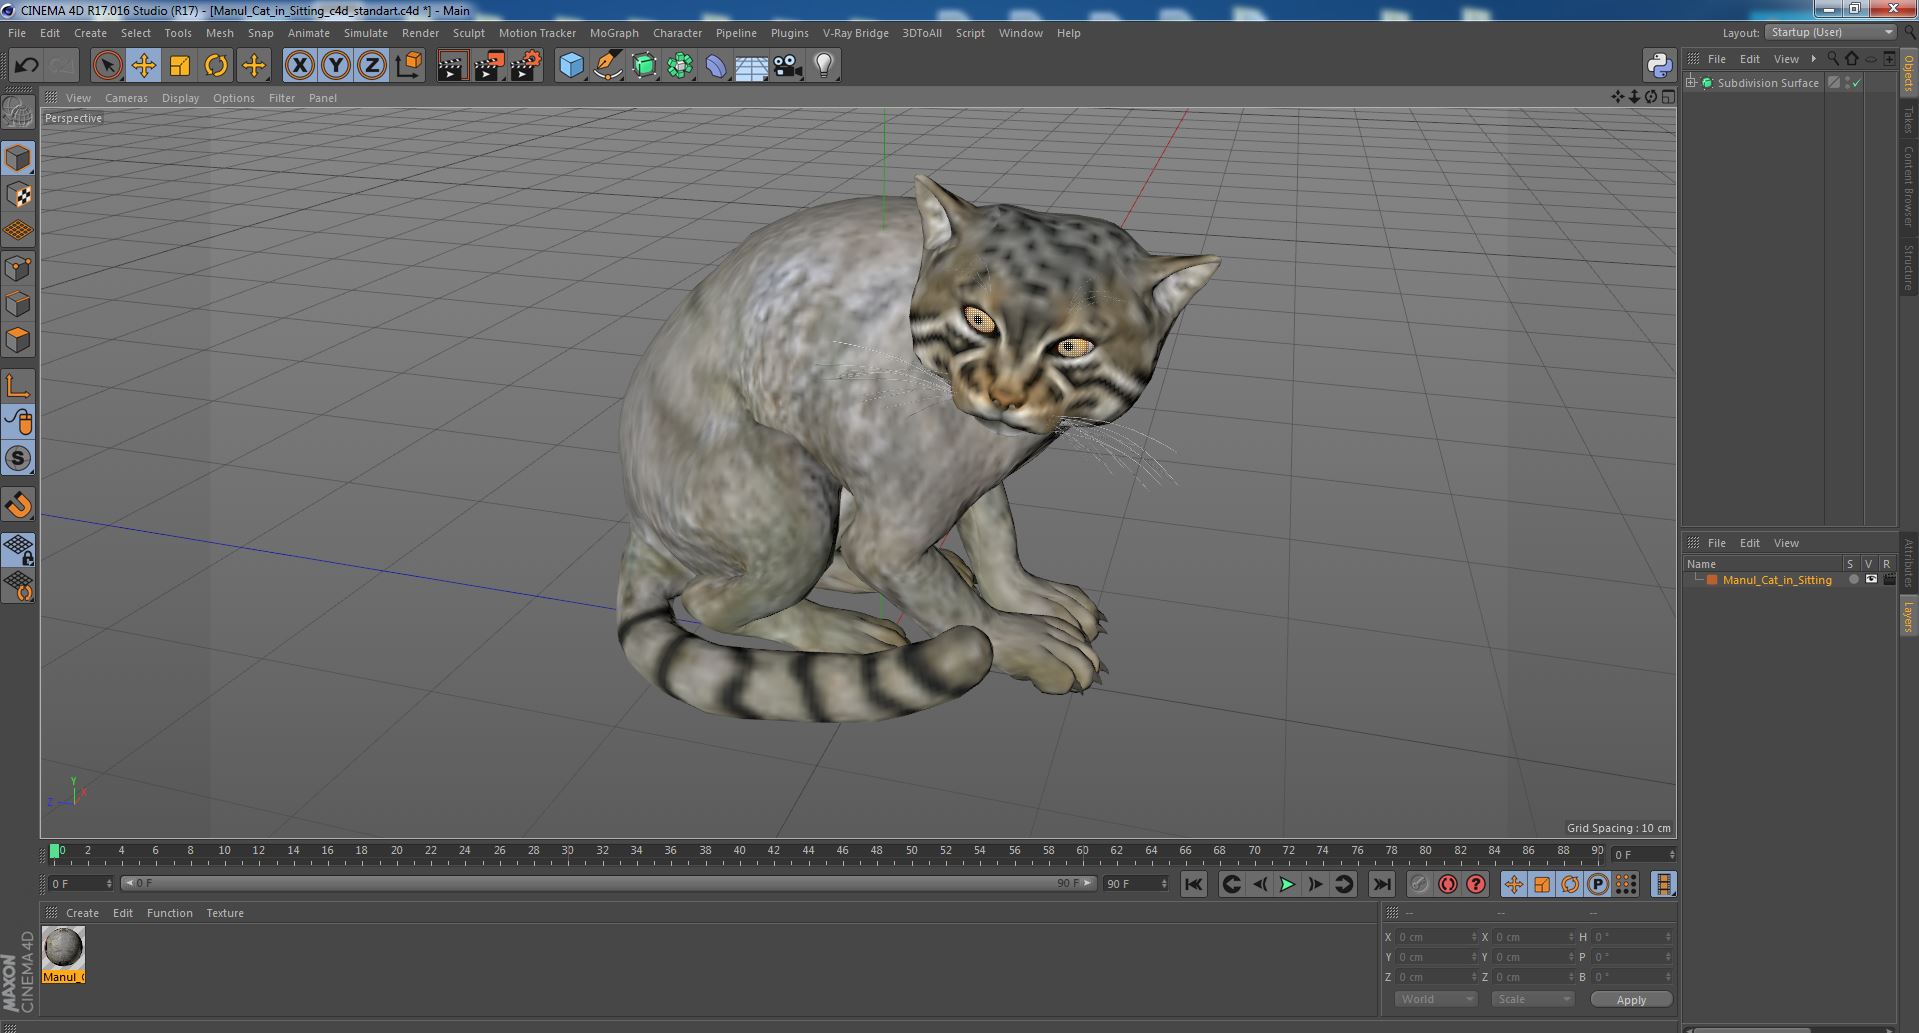1919x1033 pixels.
Task: Open Edit Render Settings
Action: [x=526, y=66]
